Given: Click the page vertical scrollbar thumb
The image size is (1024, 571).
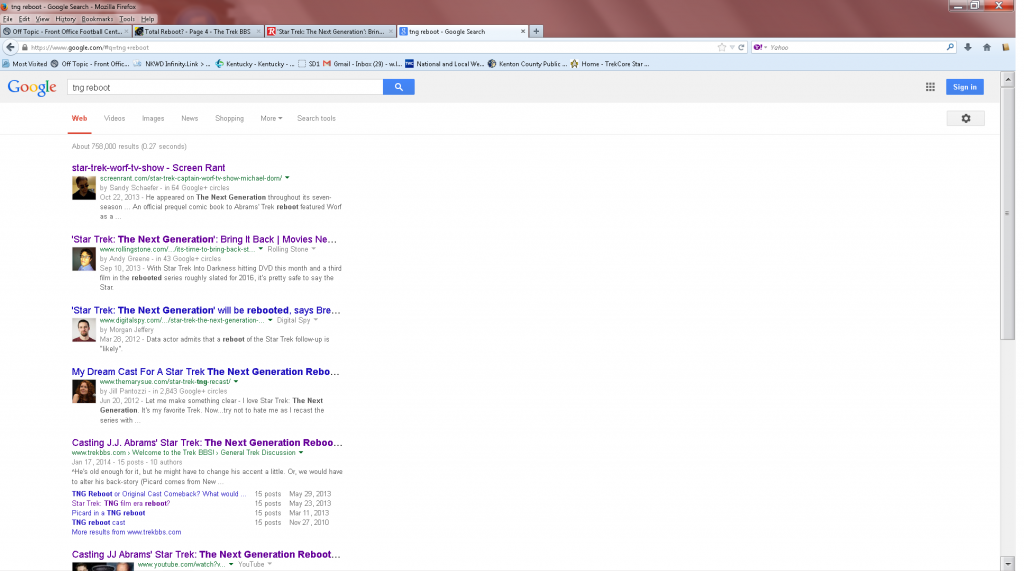Looking at the screenshot, I should tap(1008, 213).
